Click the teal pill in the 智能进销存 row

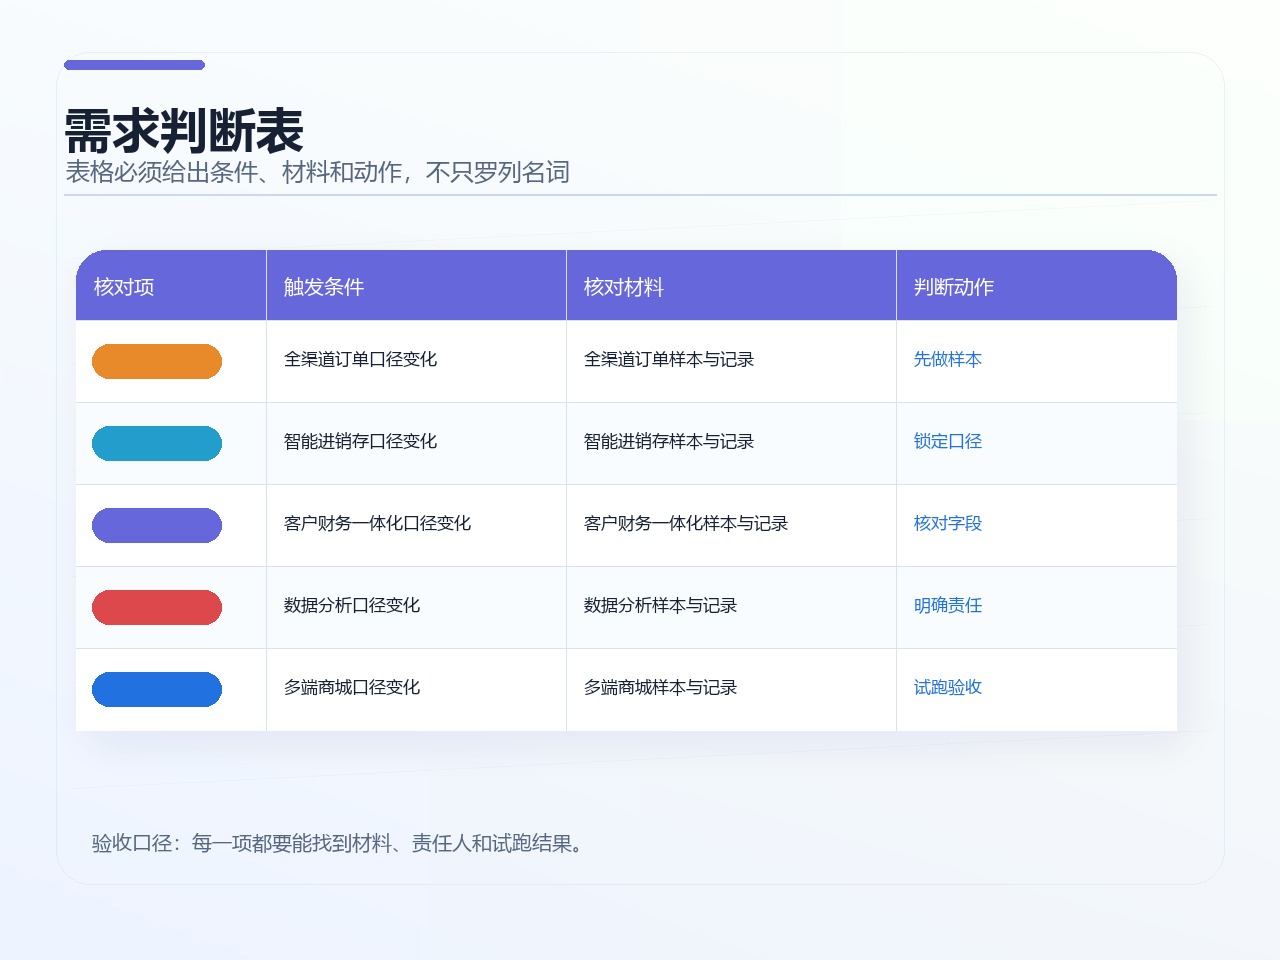point(157,443)
